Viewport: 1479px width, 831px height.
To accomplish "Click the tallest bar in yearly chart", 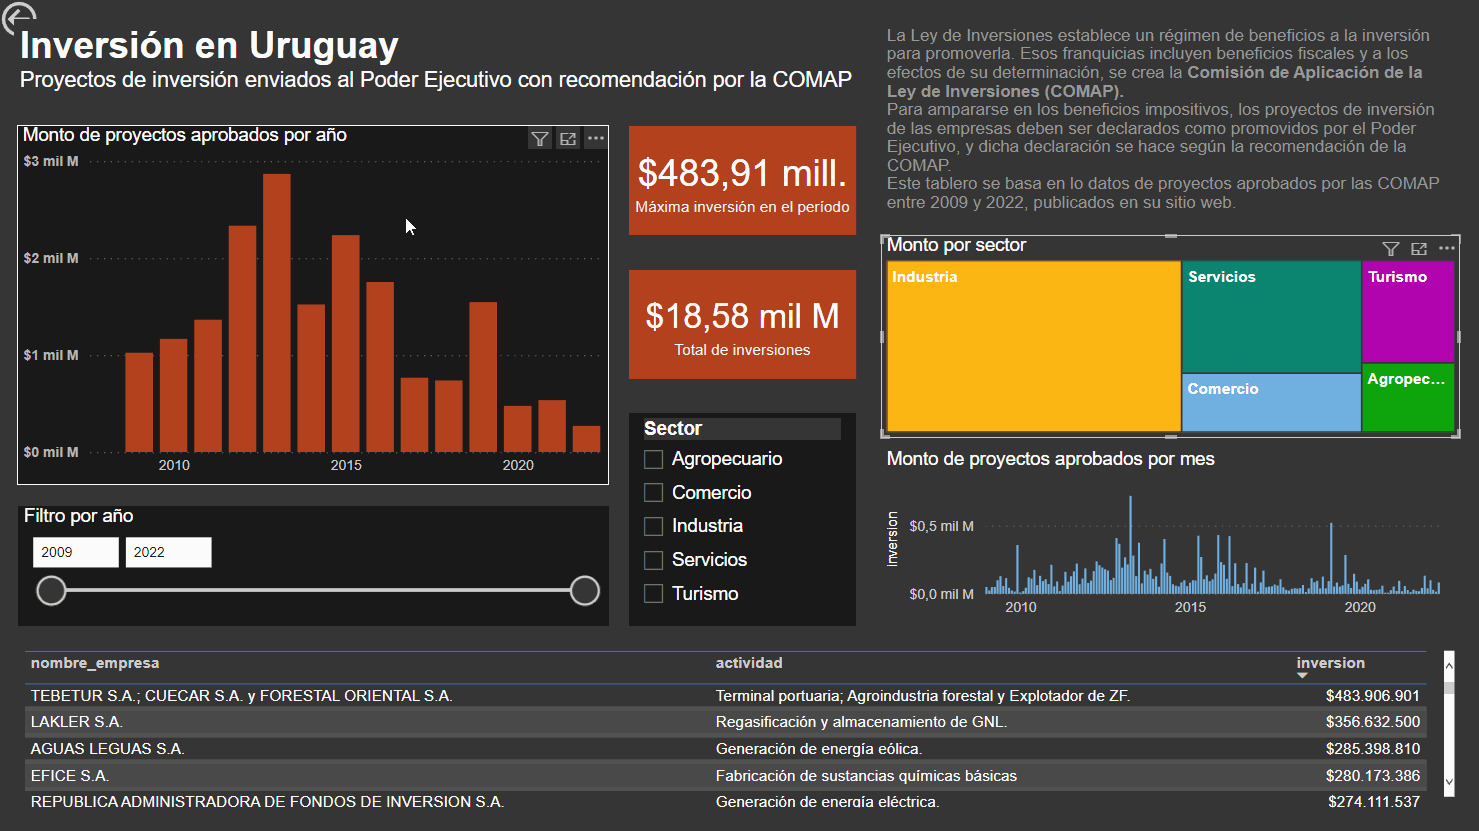I will 277,313.
